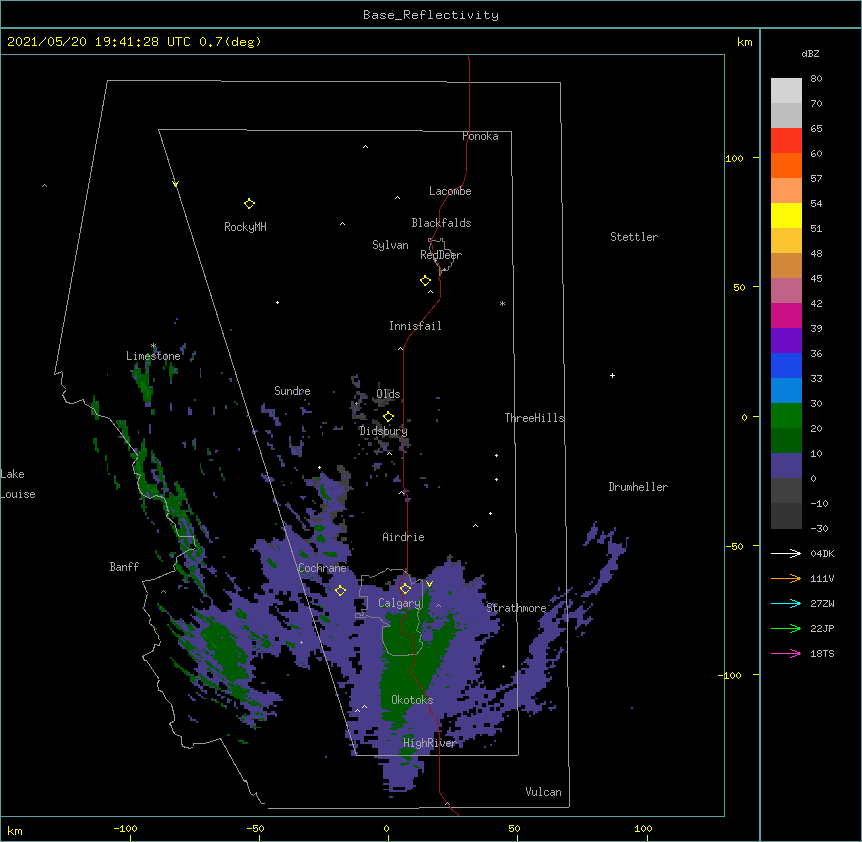Click the HighRiver label
The width and height of the screenshot is (862, 842).
(430, 743)
